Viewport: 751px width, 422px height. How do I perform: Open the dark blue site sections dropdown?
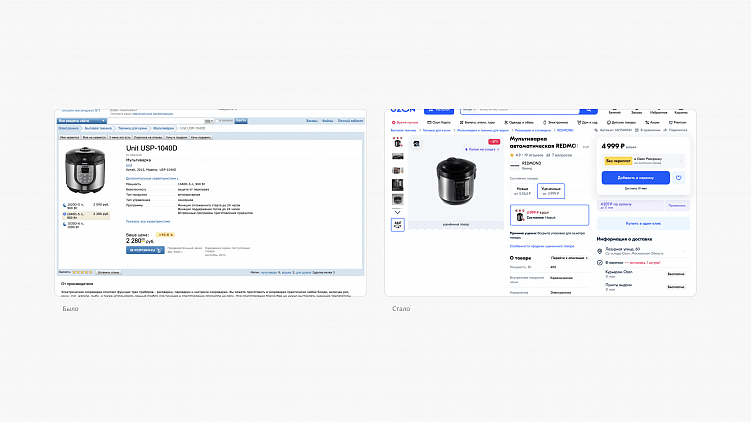[82, 121]
